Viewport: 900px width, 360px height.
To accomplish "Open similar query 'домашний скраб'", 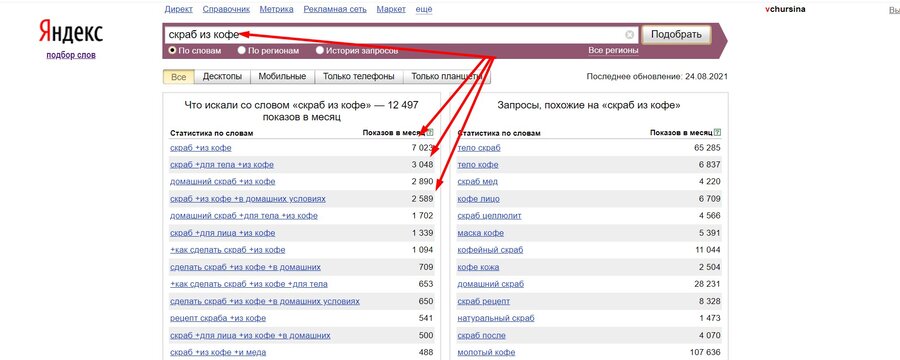I will tap(491, 284).
